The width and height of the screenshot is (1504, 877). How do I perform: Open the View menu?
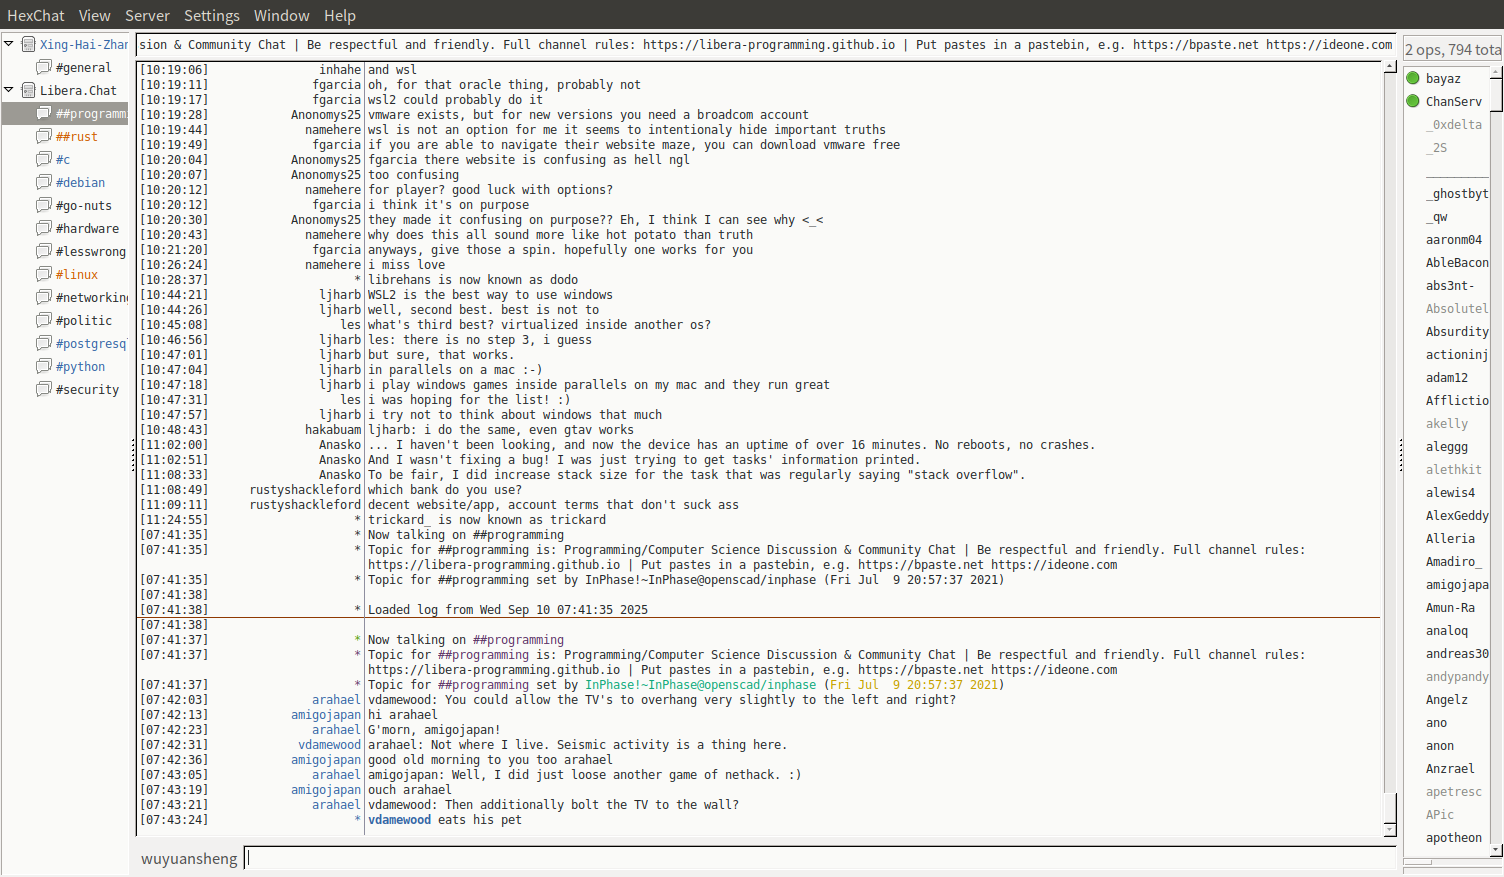(95, 15)
